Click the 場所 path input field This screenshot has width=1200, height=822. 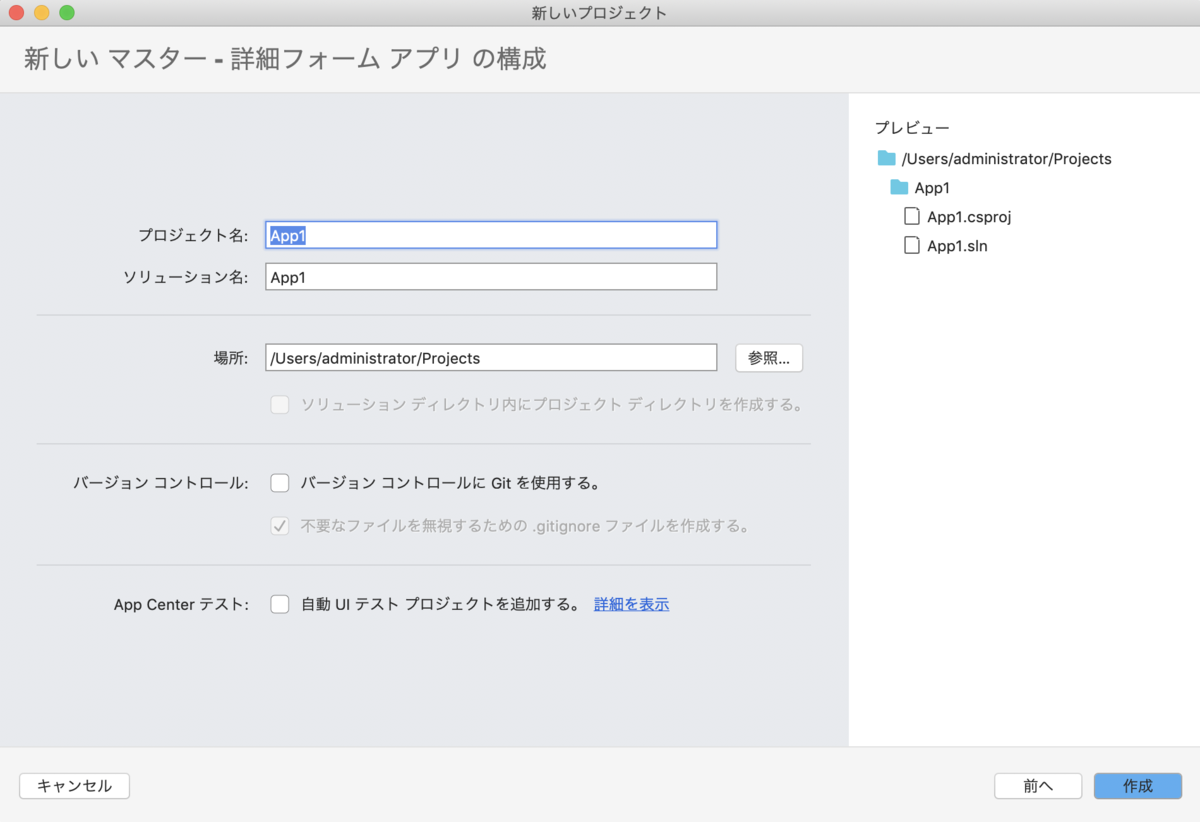coord(490,357)
